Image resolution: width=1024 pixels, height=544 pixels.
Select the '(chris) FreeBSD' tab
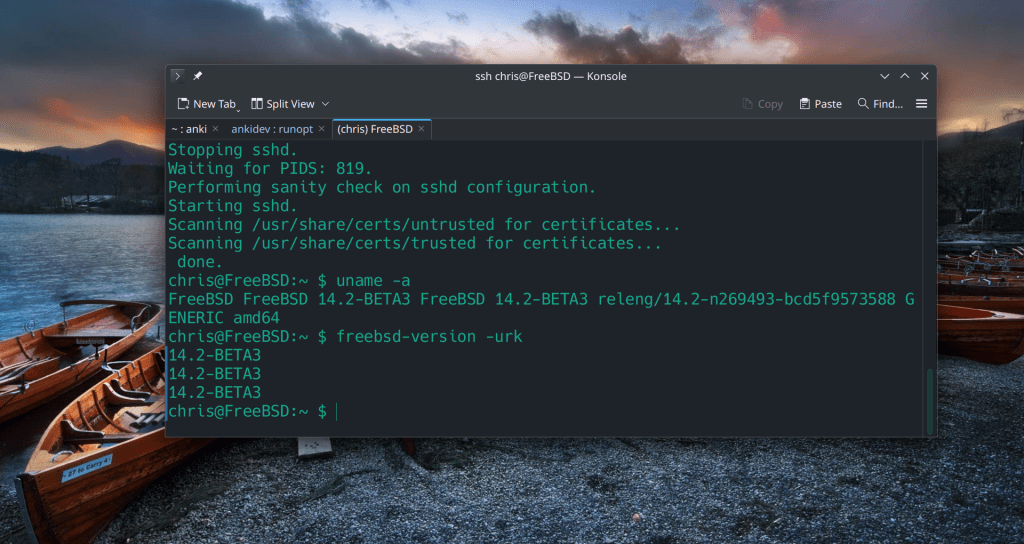click(374, 129)
